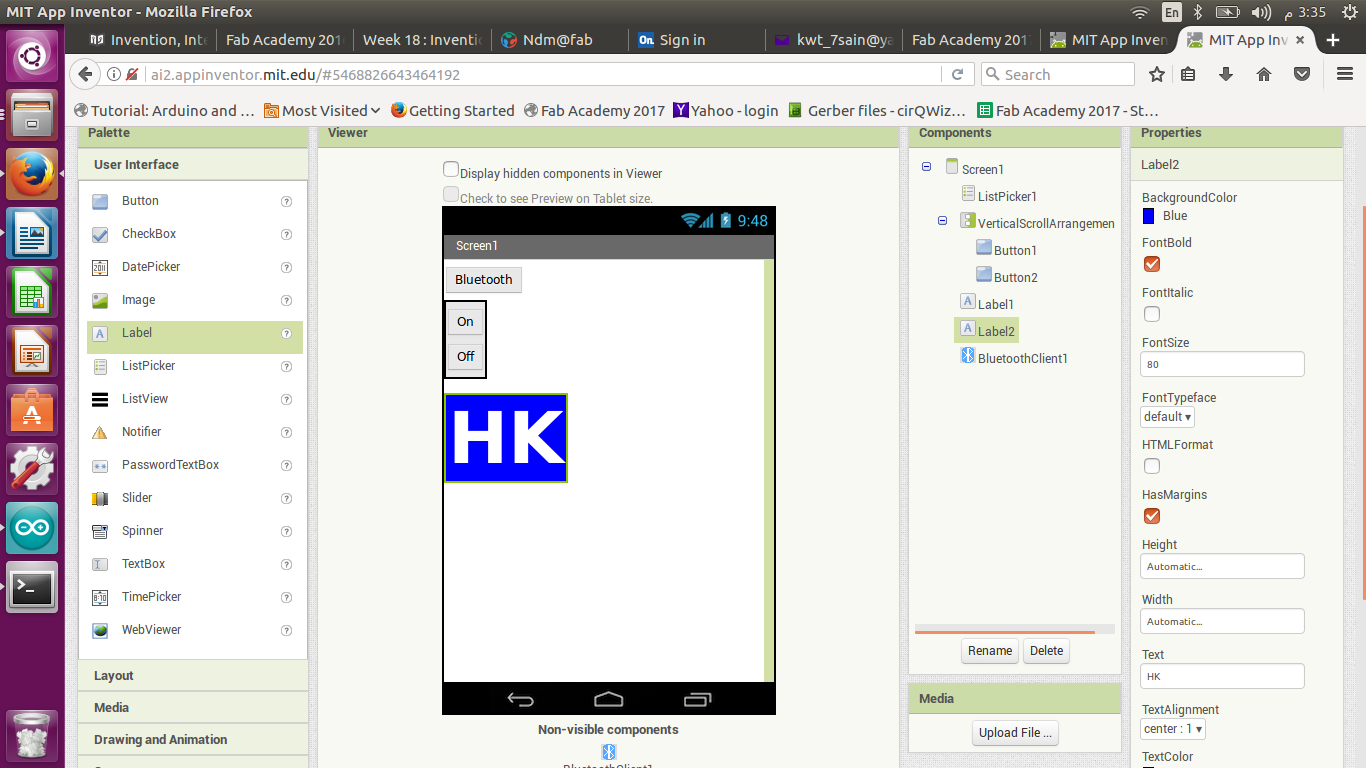Switch to the Sign in browser tab
Image resolution: width=1366 pixels, height=768 pixels.
(x=696, y=40)
